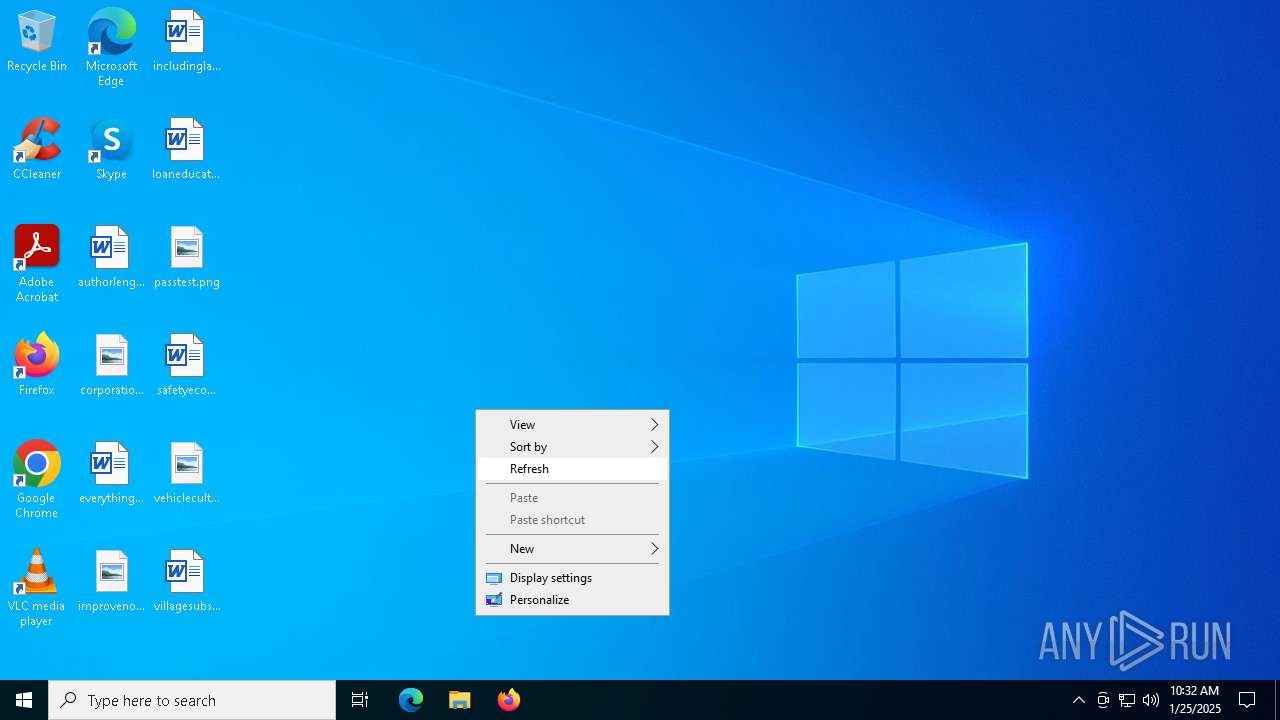Viewport: 1280px width, 720px height.
Task: Expand the Sort by submenu
Action: tap(572, 447)
